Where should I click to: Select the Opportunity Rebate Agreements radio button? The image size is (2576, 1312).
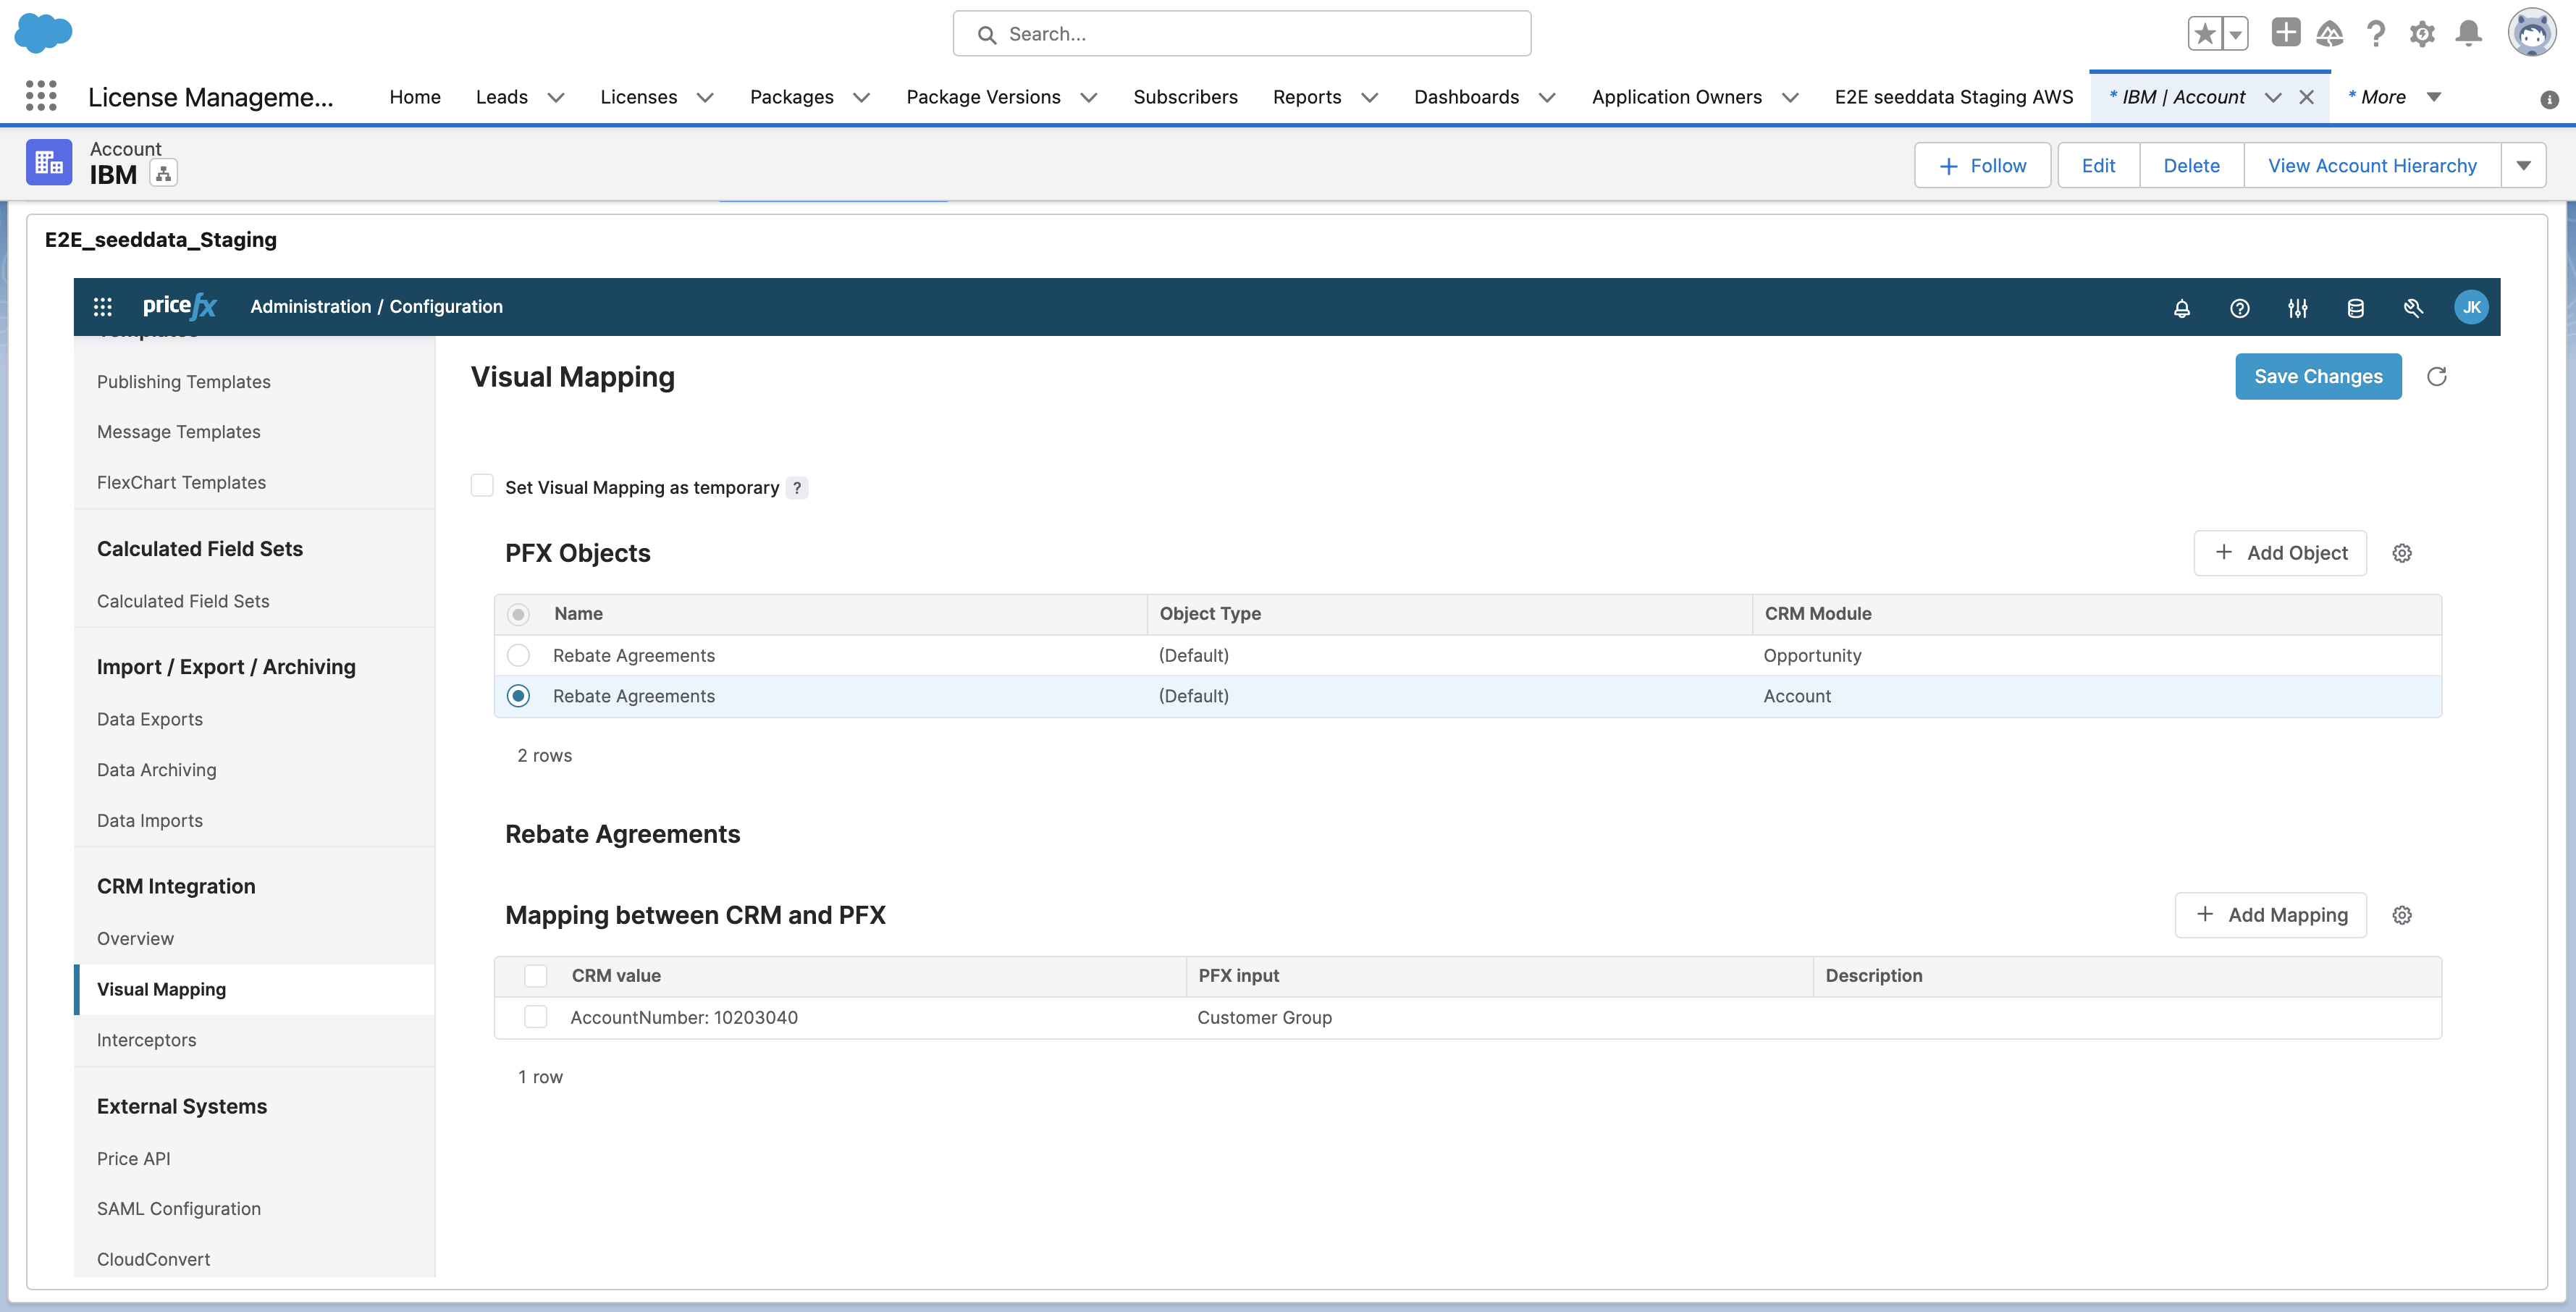[518, 655]
